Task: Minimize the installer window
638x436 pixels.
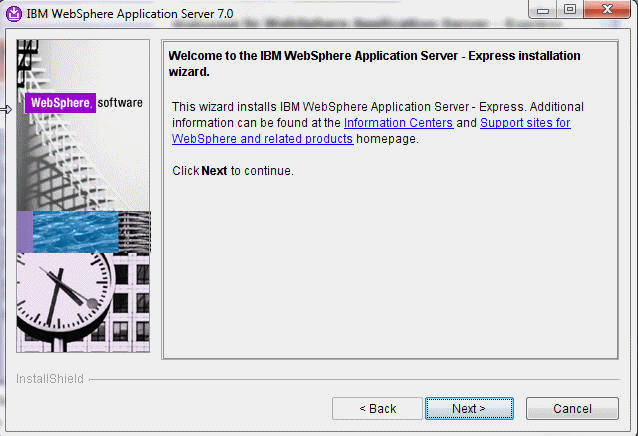Action: pos(543,10)
